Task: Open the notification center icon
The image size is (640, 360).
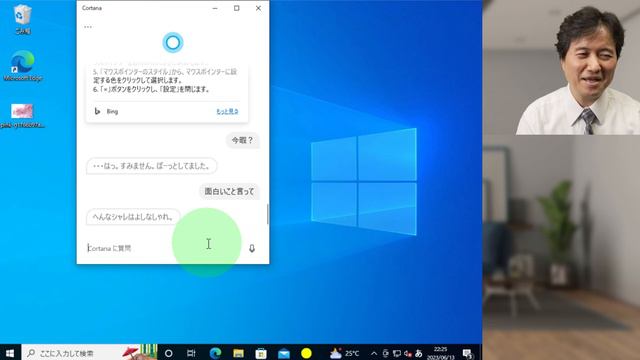Action: [468, 353]
